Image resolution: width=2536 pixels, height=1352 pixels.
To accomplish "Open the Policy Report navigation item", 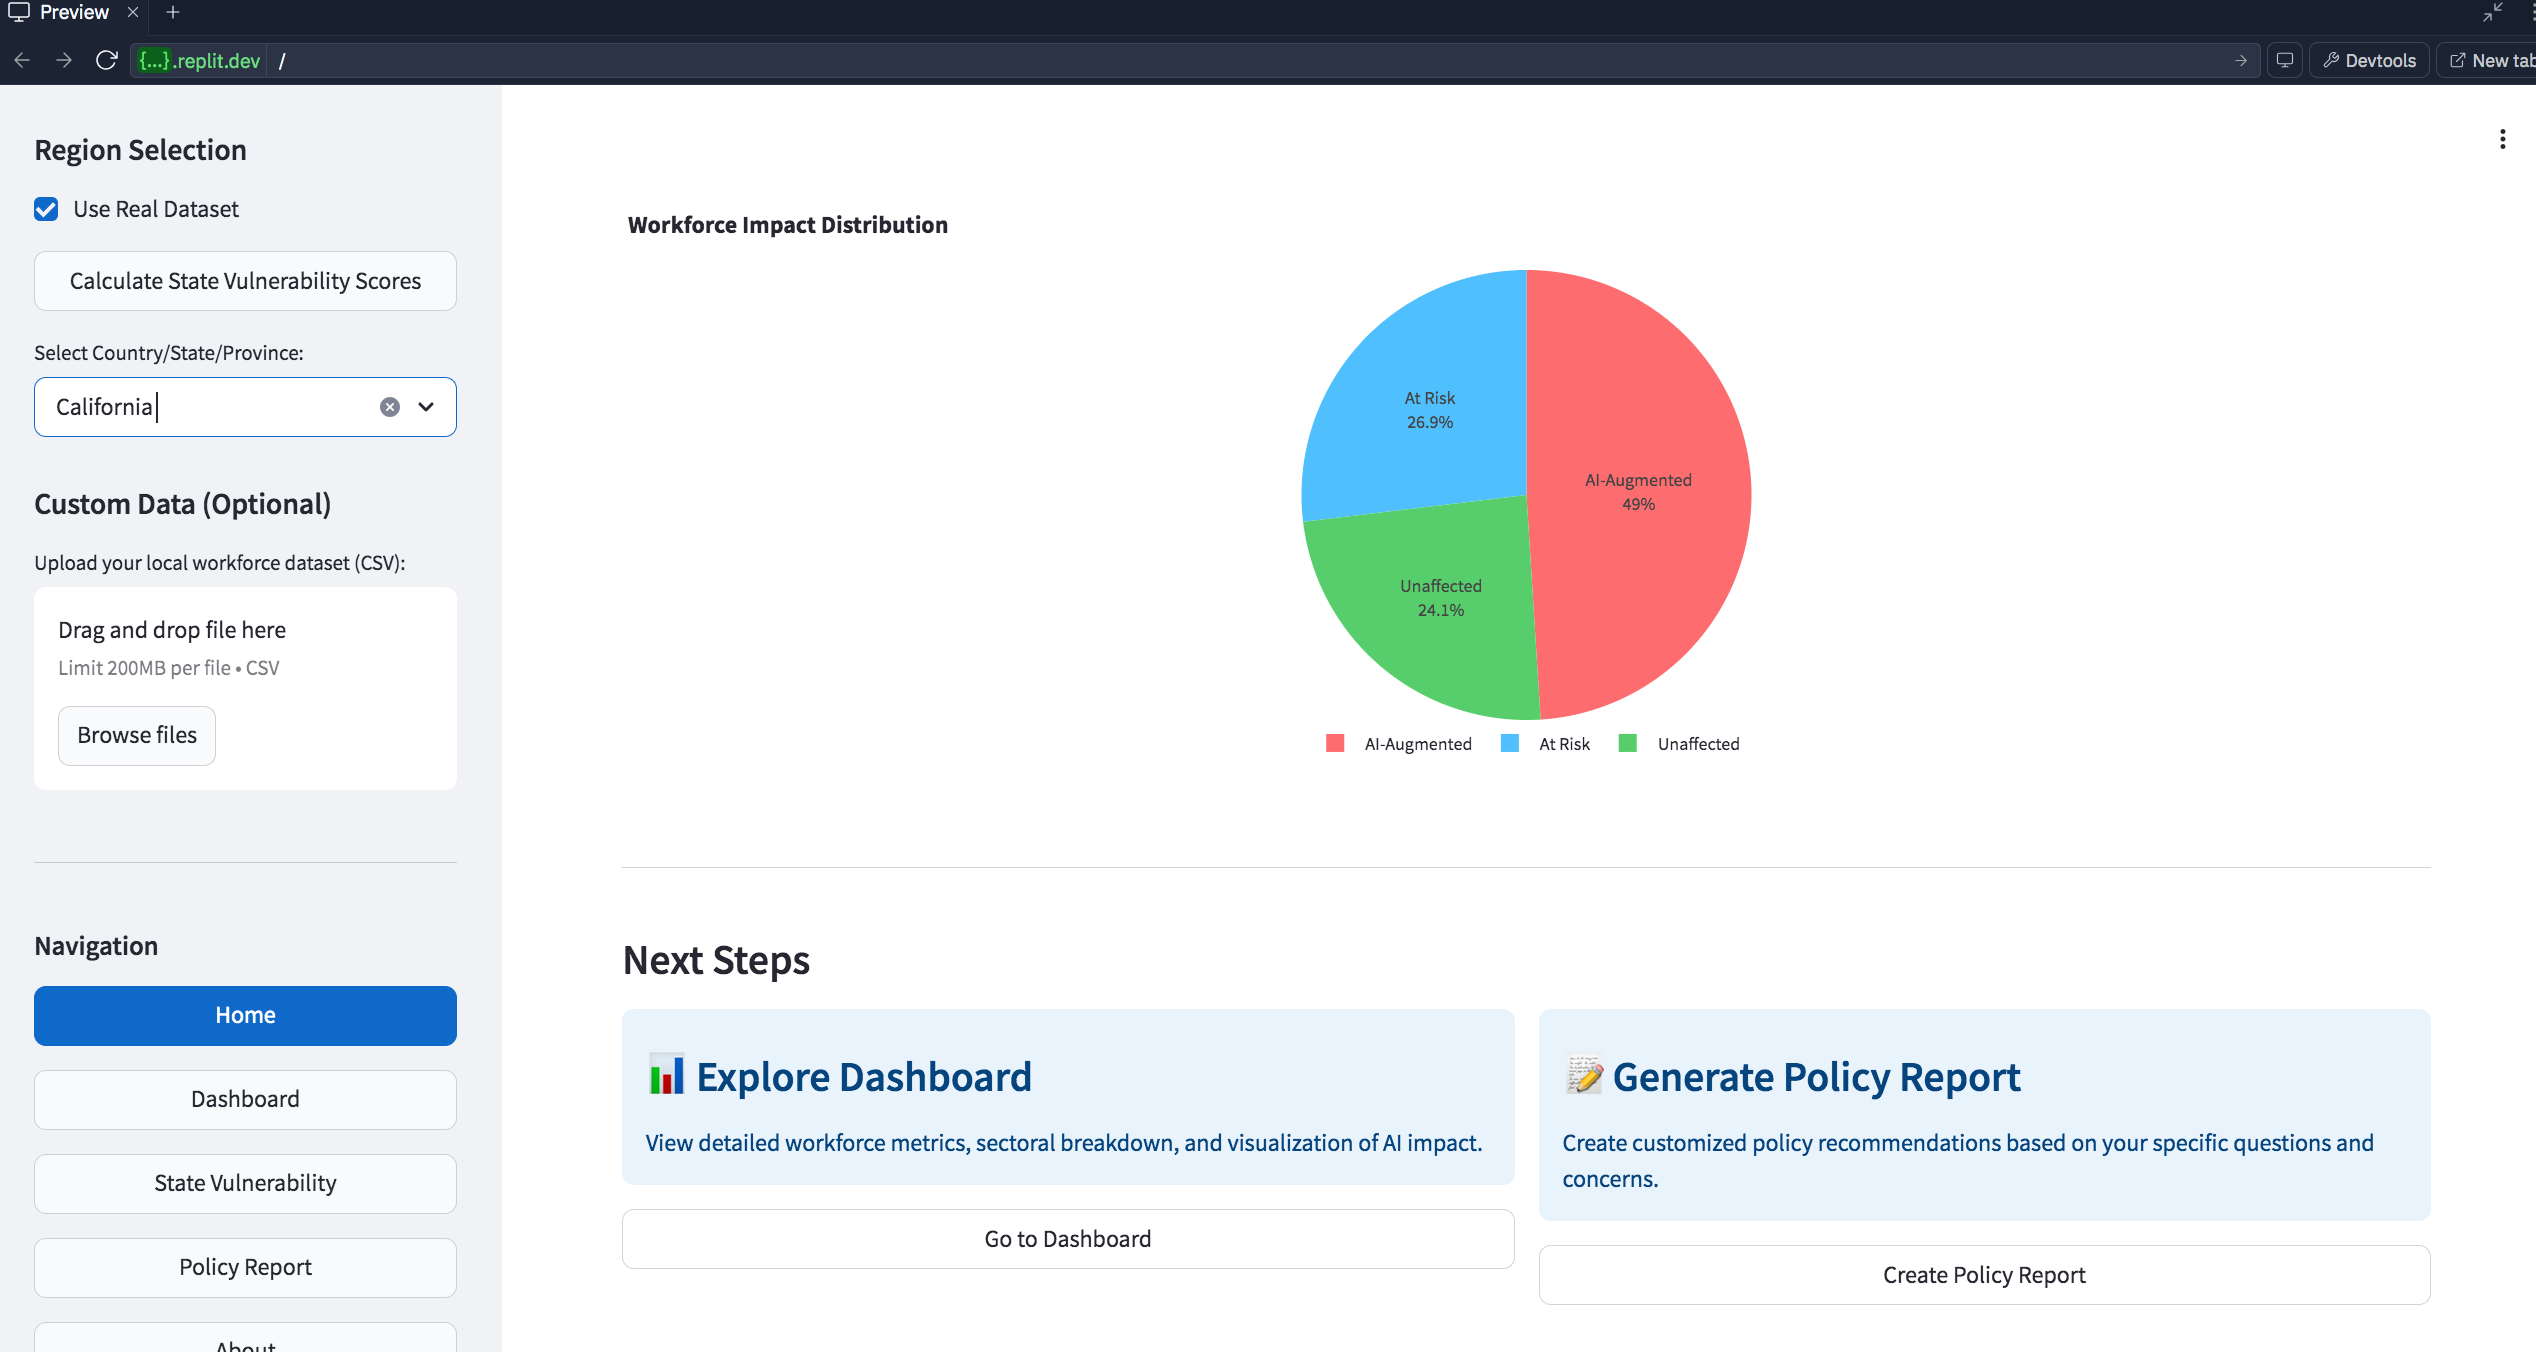I will 245,1267.
